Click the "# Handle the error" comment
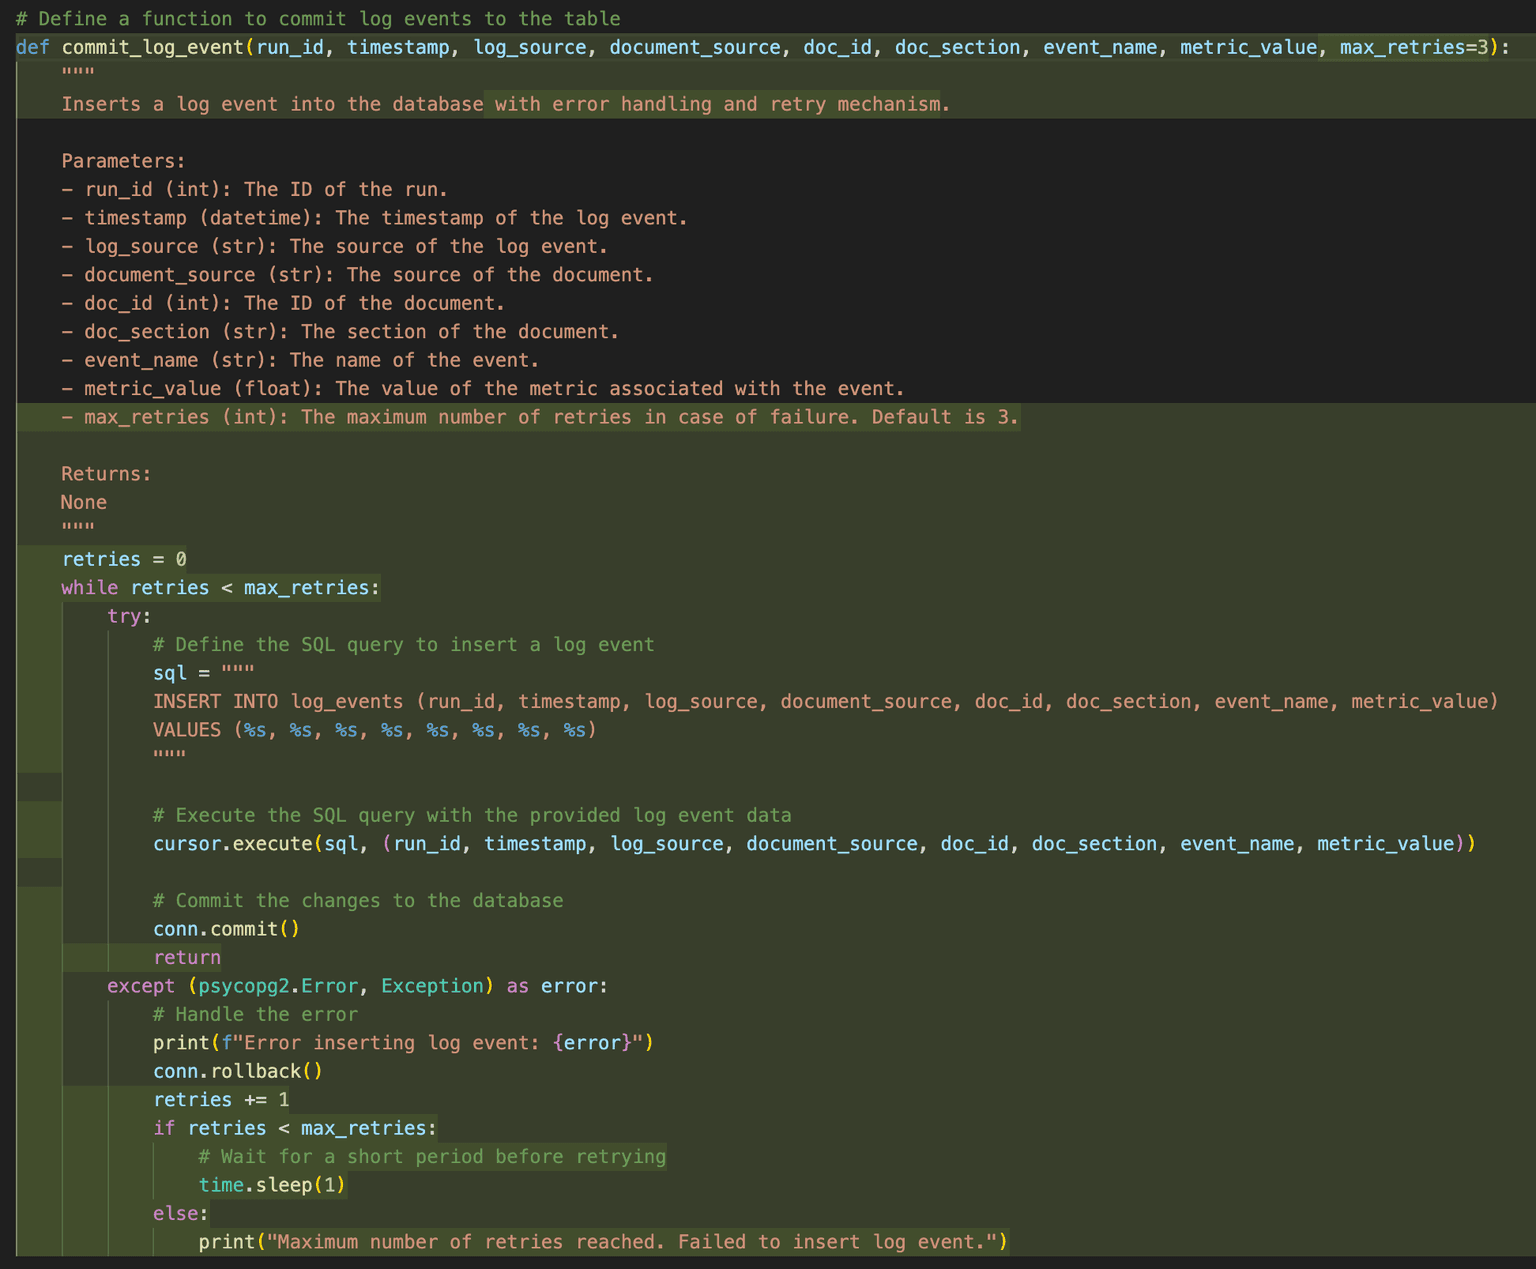 pos(255,1014)
